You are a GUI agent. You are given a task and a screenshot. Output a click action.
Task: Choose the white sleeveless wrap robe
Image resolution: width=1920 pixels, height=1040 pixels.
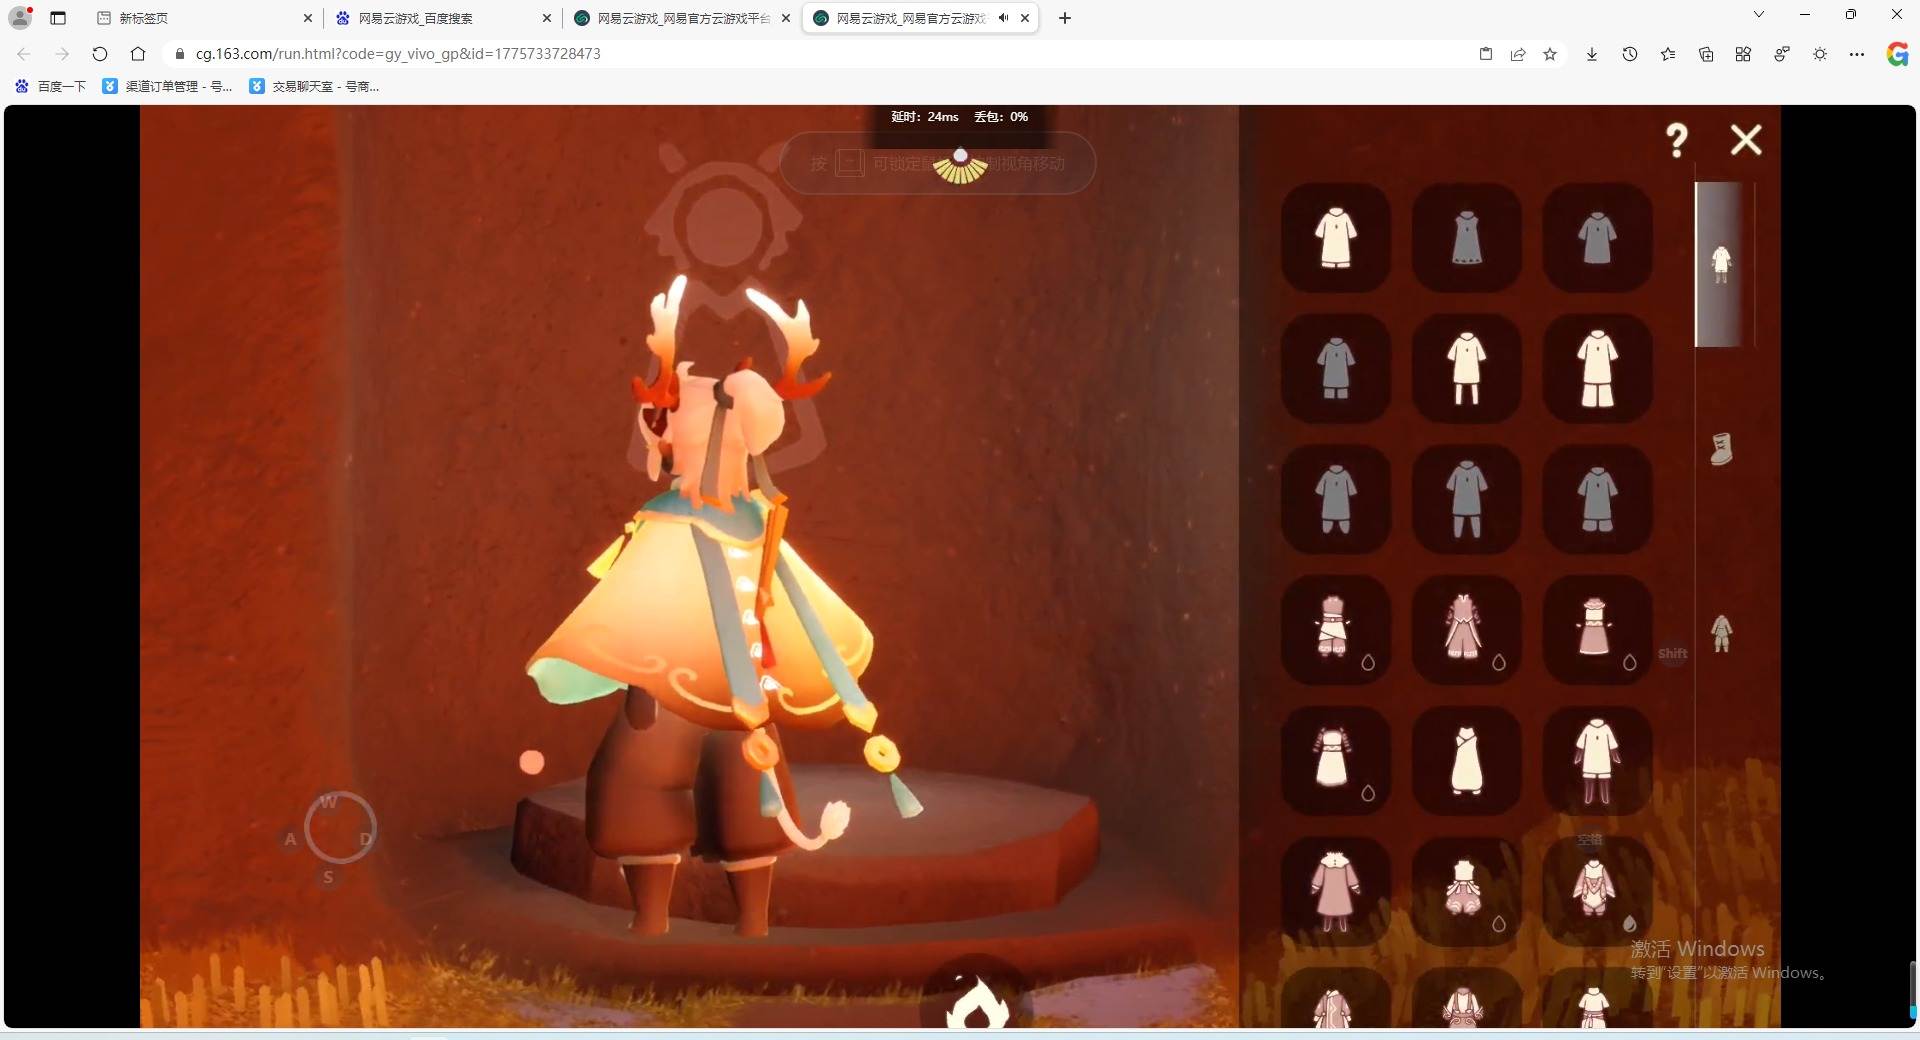1467,761
